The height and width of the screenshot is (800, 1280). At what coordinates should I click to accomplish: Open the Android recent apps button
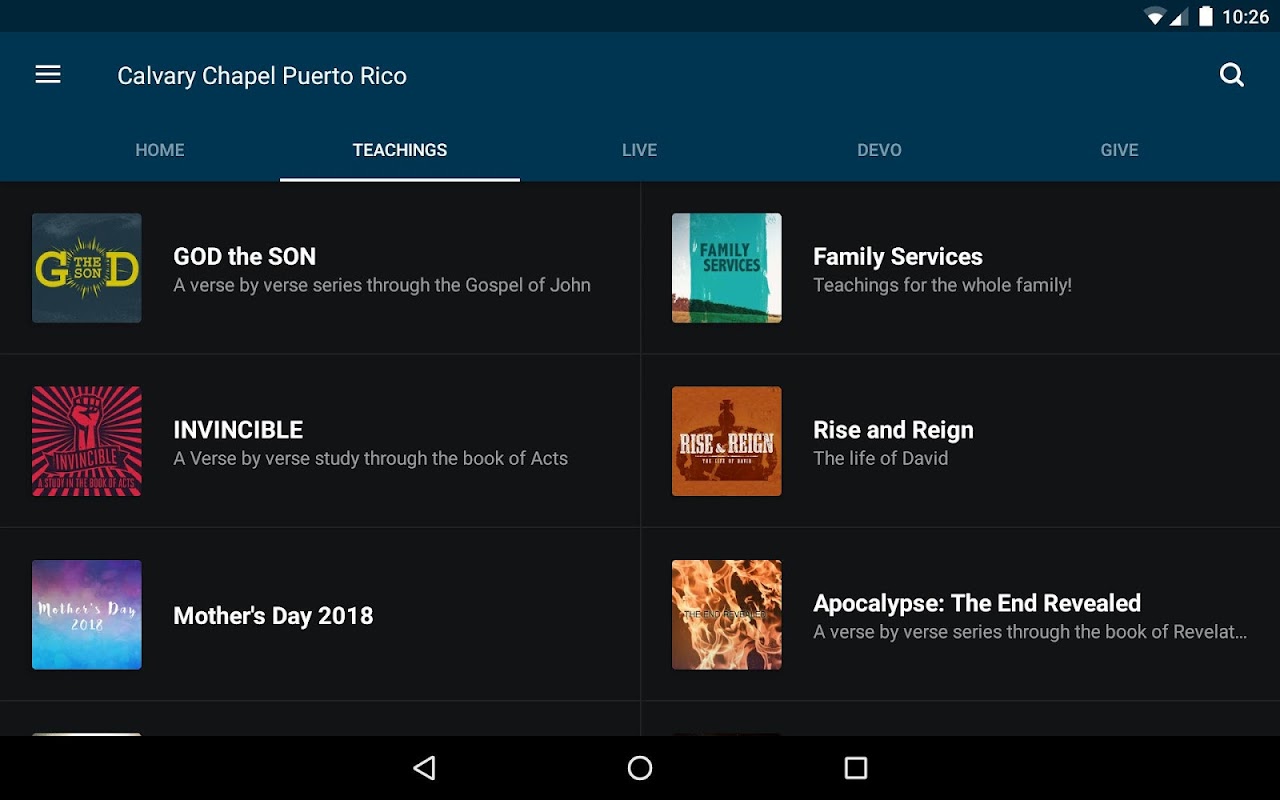point(855,768)
